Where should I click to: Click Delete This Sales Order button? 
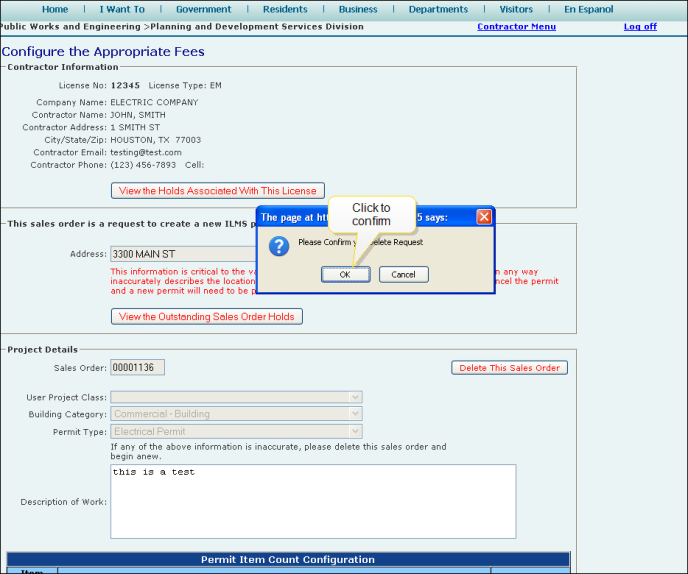click(509, 368)
